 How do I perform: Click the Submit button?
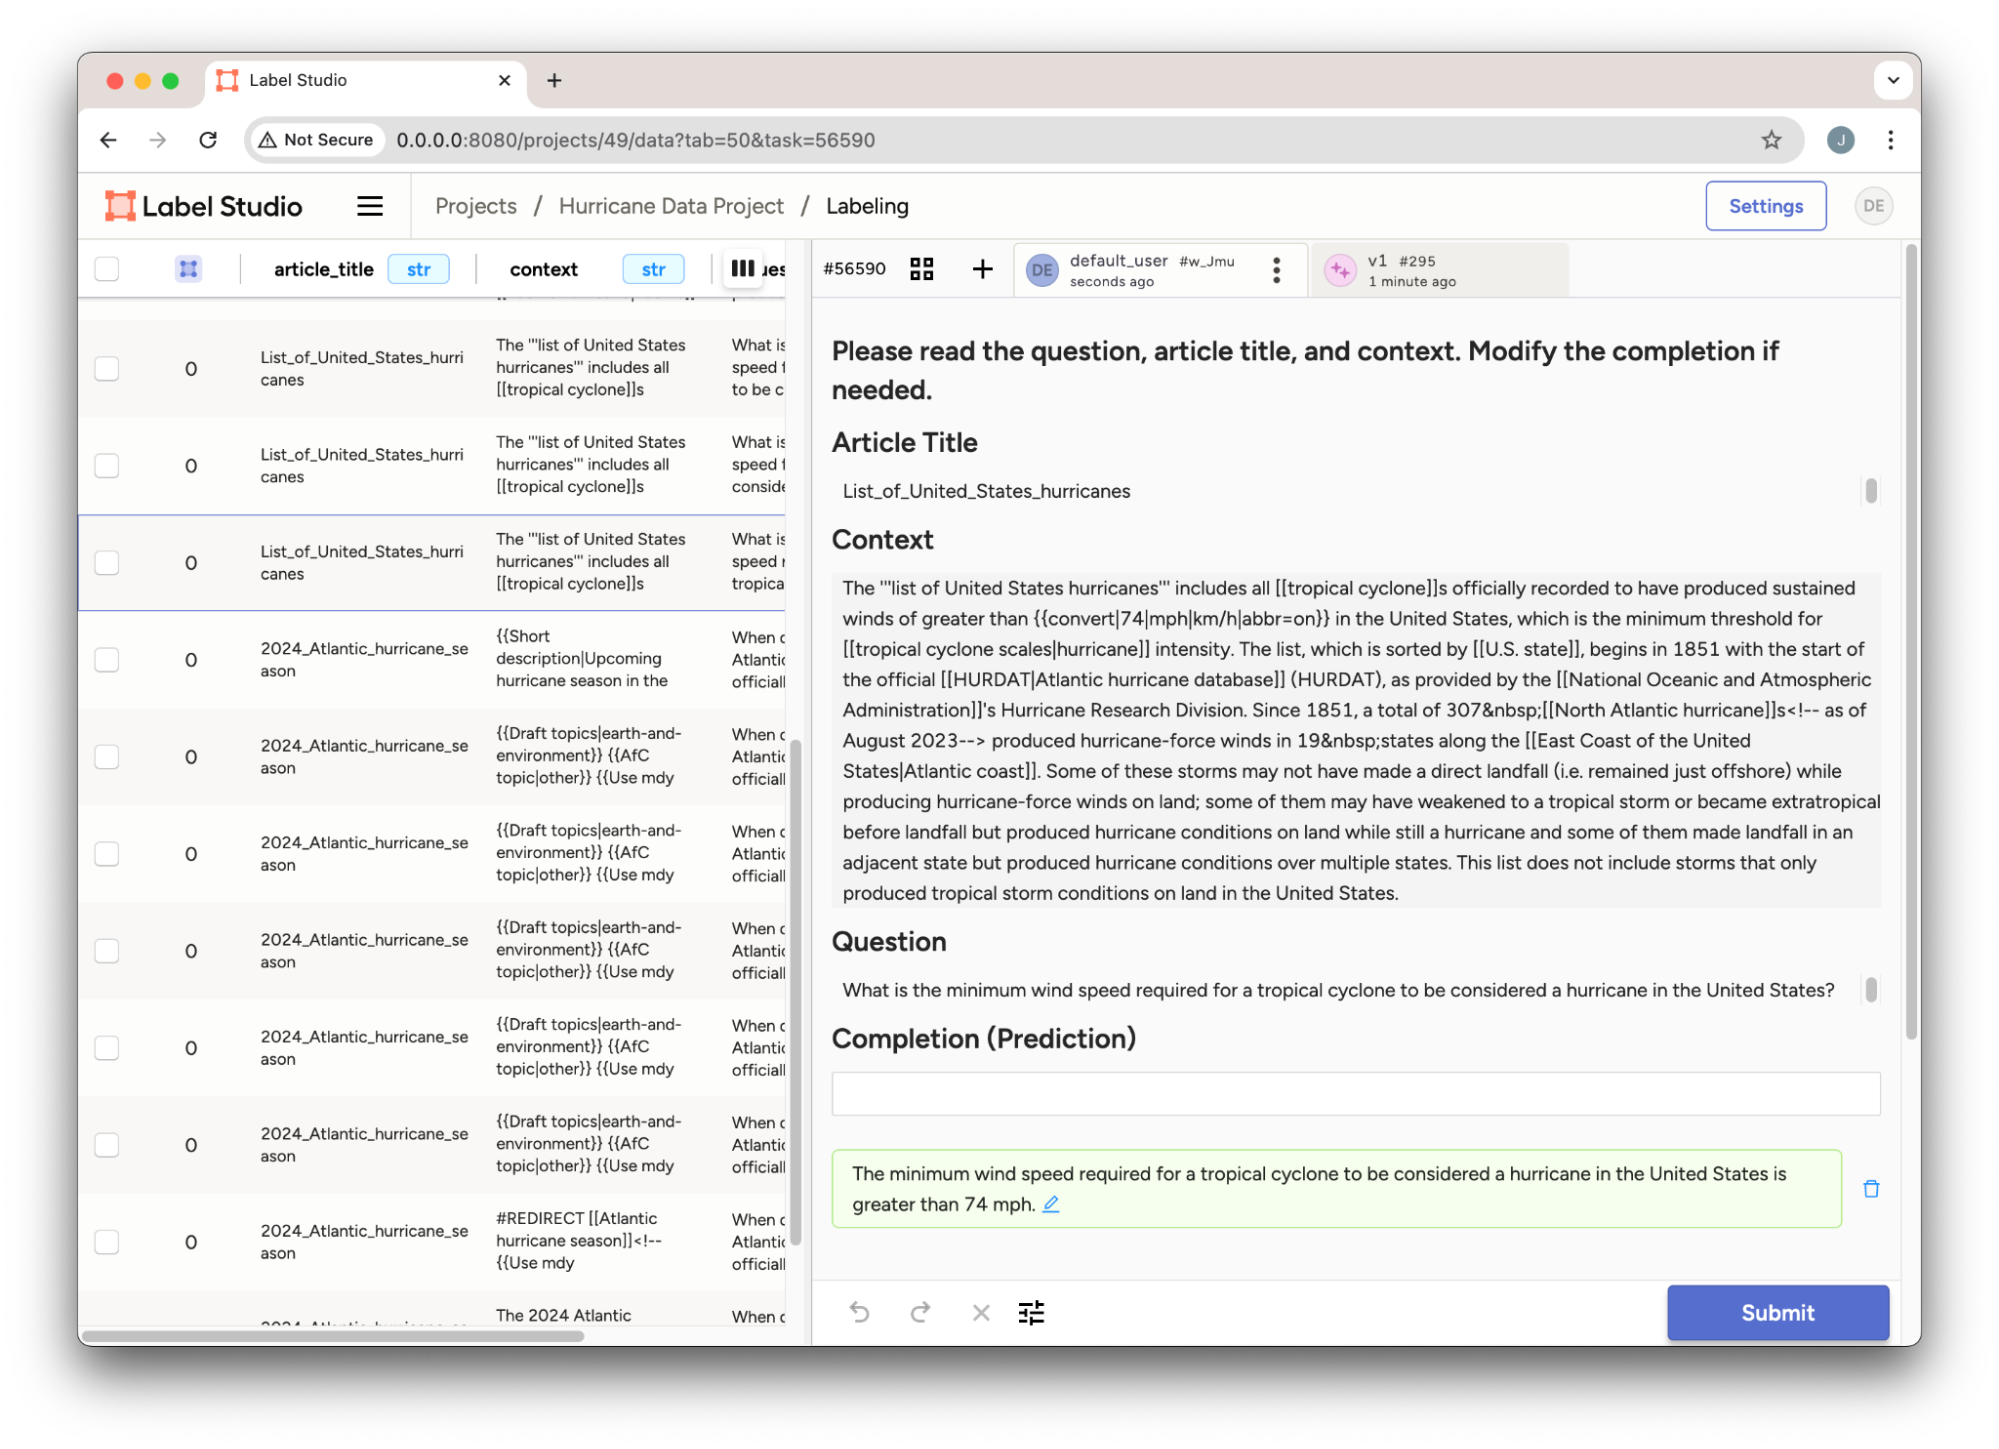pyautogui.click(x=1777, y=1312)
